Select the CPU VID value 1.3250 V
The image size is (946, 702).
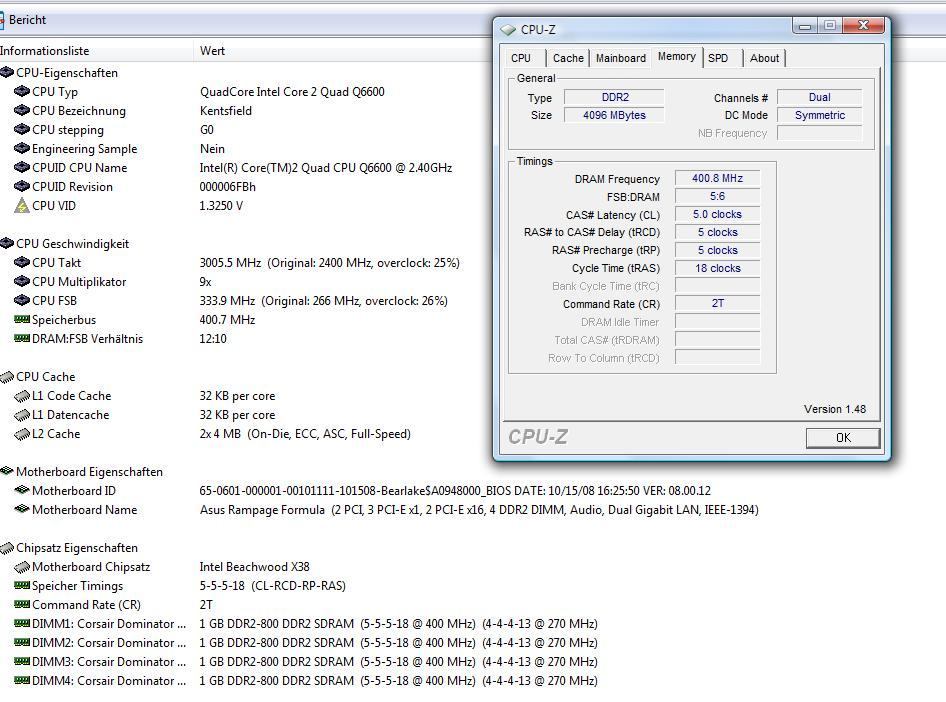pos(221,206)
